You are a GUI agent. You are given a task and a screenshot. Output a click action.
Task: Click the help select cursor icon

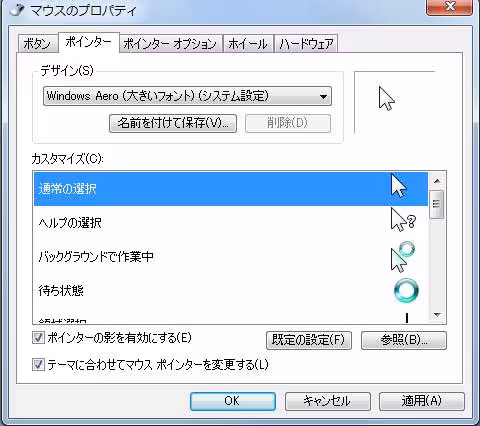pyautogui.click(x=403, y=220)
